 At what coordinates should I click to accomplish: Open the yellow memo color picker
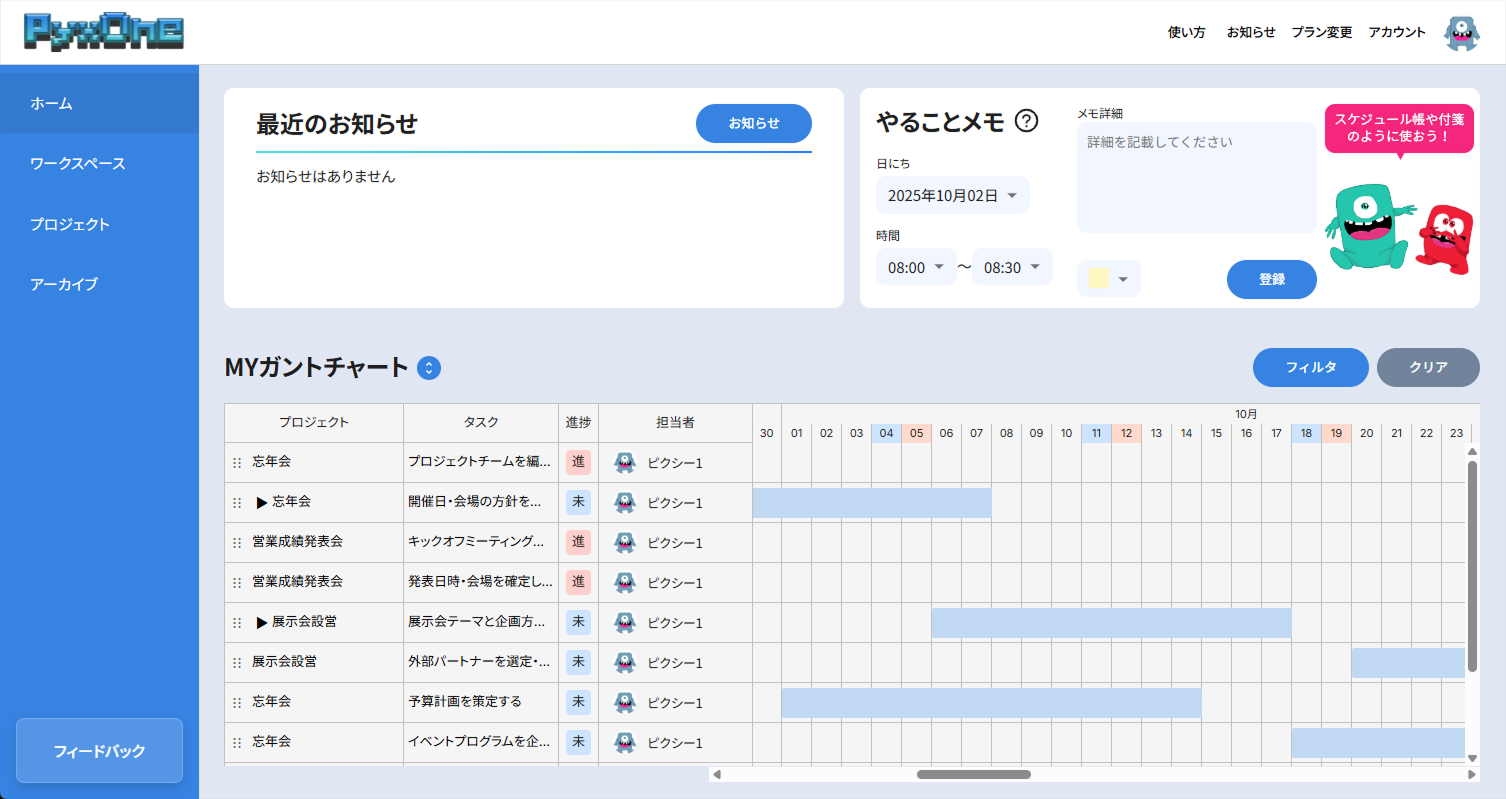tap(1108, 279)
